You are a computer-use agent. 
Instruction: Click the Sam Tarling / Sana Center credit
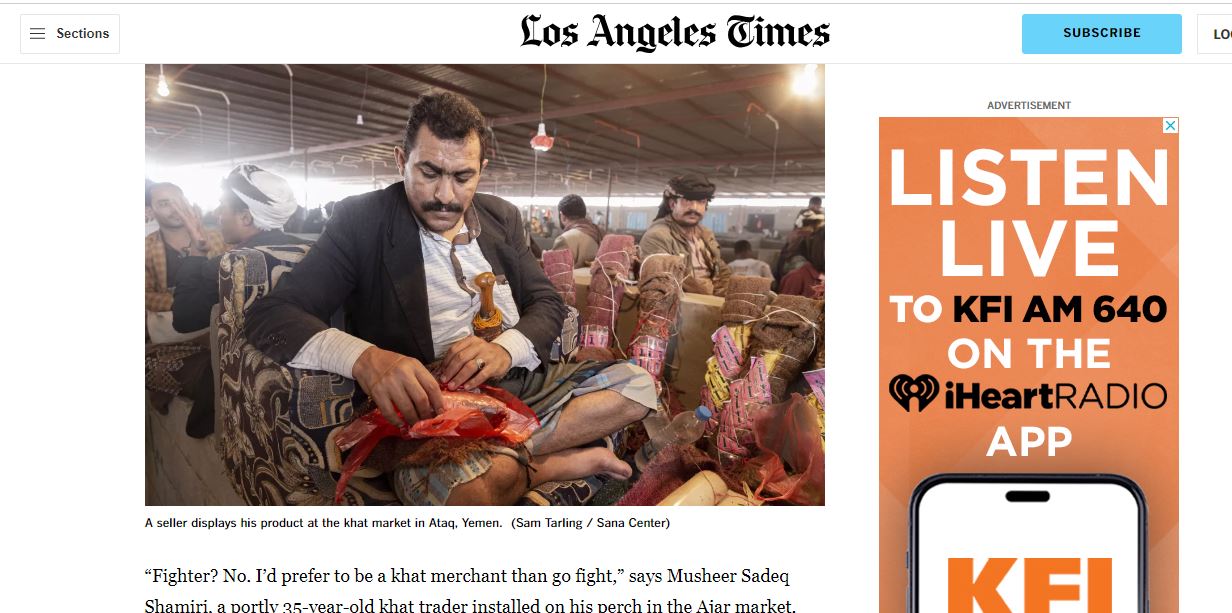(x=590, y=523)
